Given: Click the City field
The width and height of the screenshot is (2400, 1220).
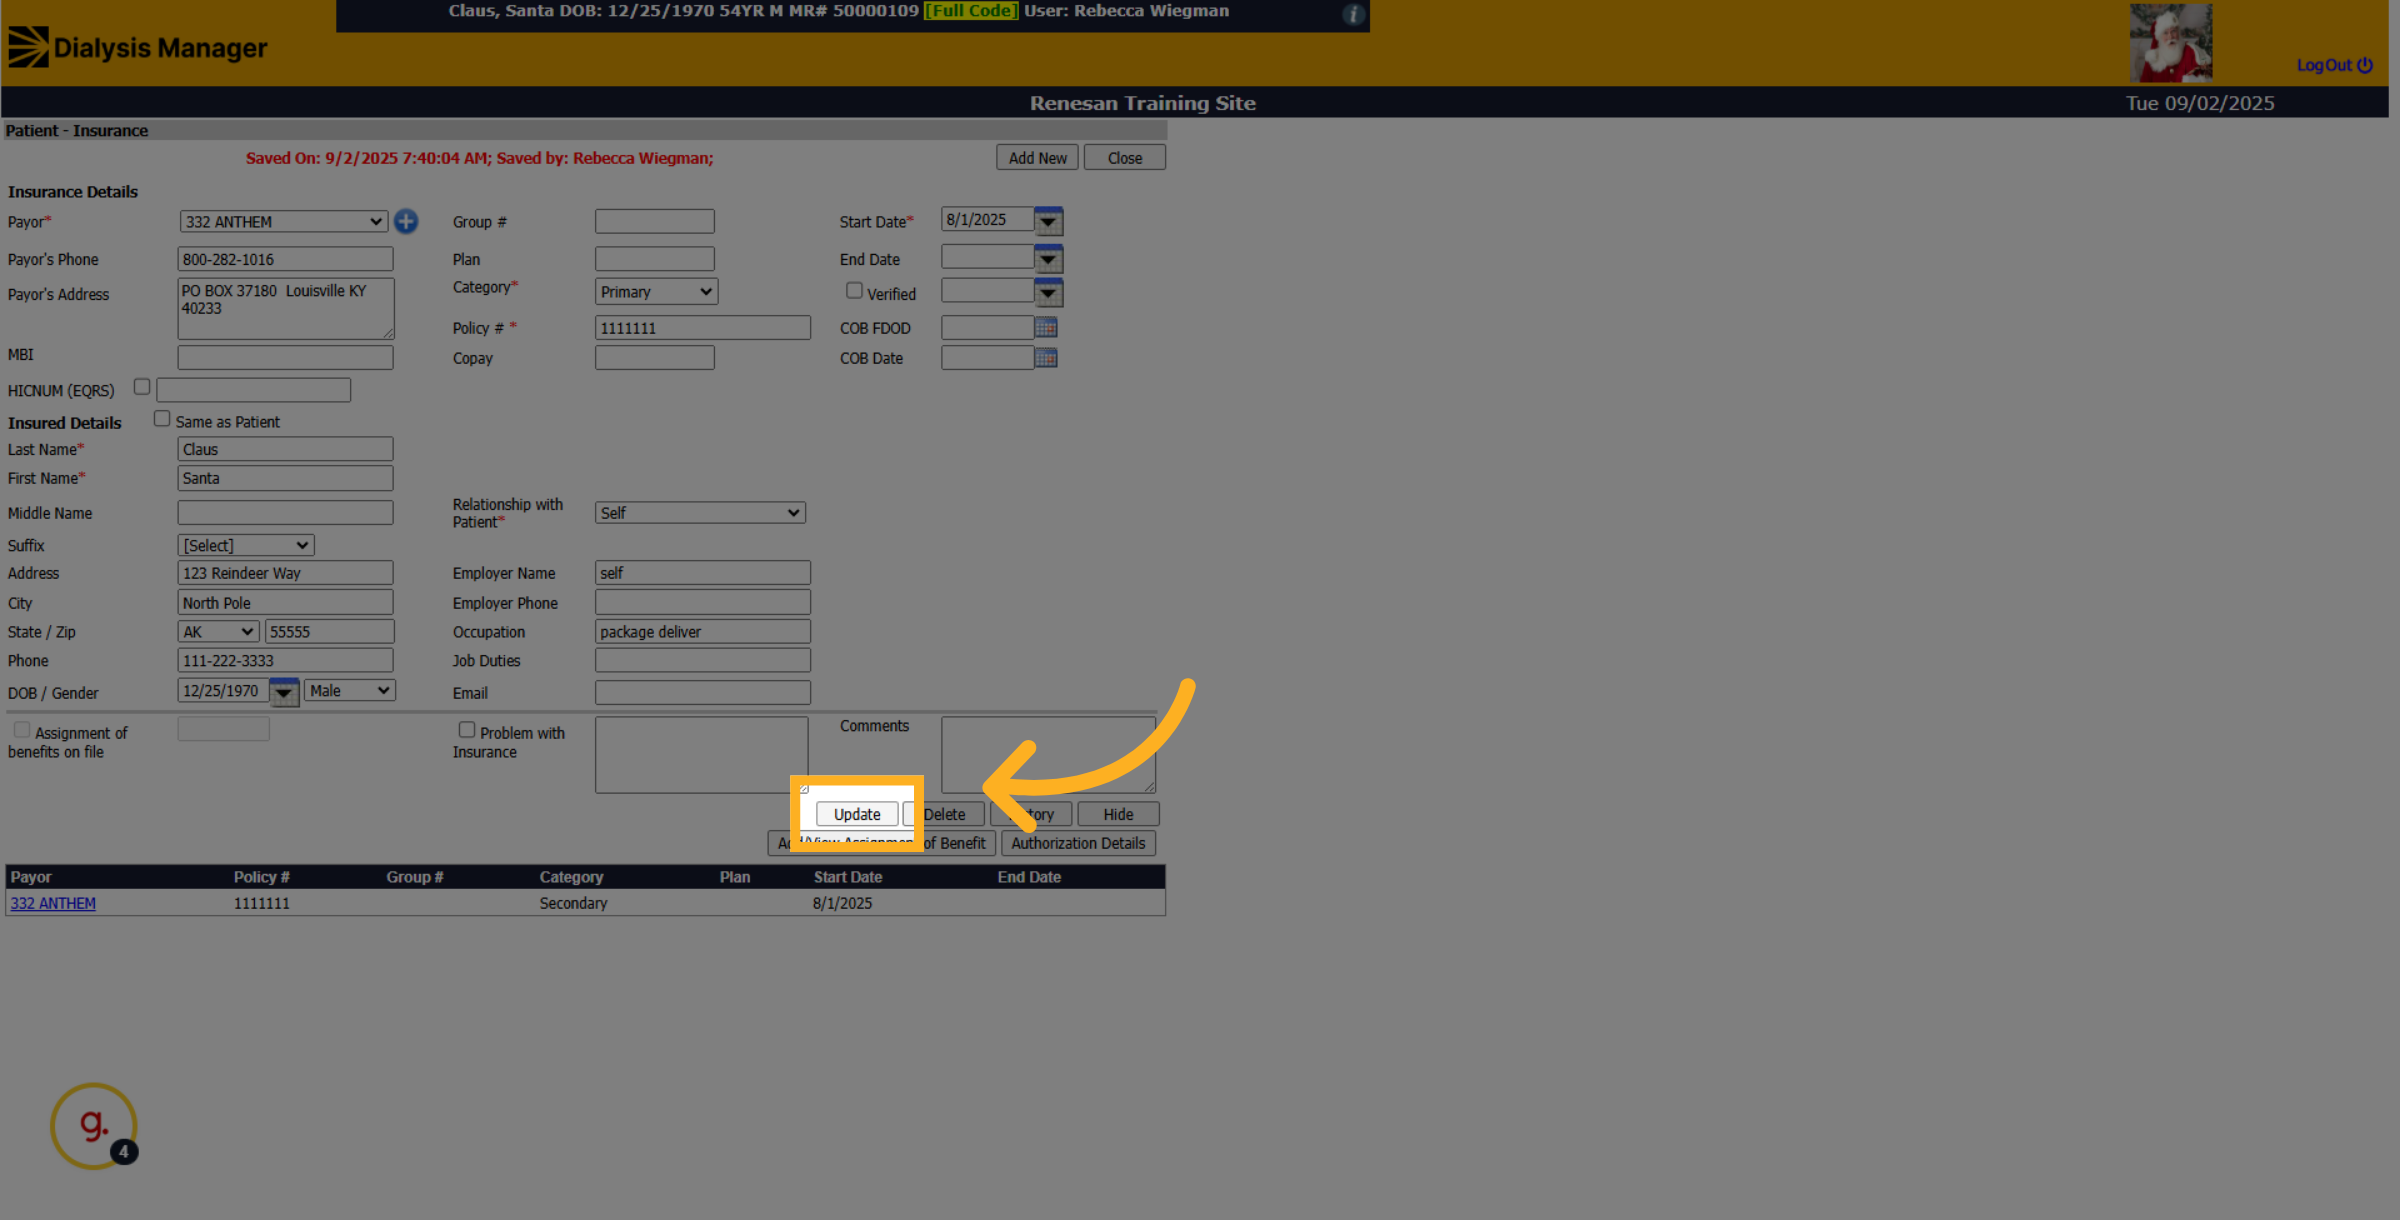Looking at the screenshot, I should pos(286,602).
